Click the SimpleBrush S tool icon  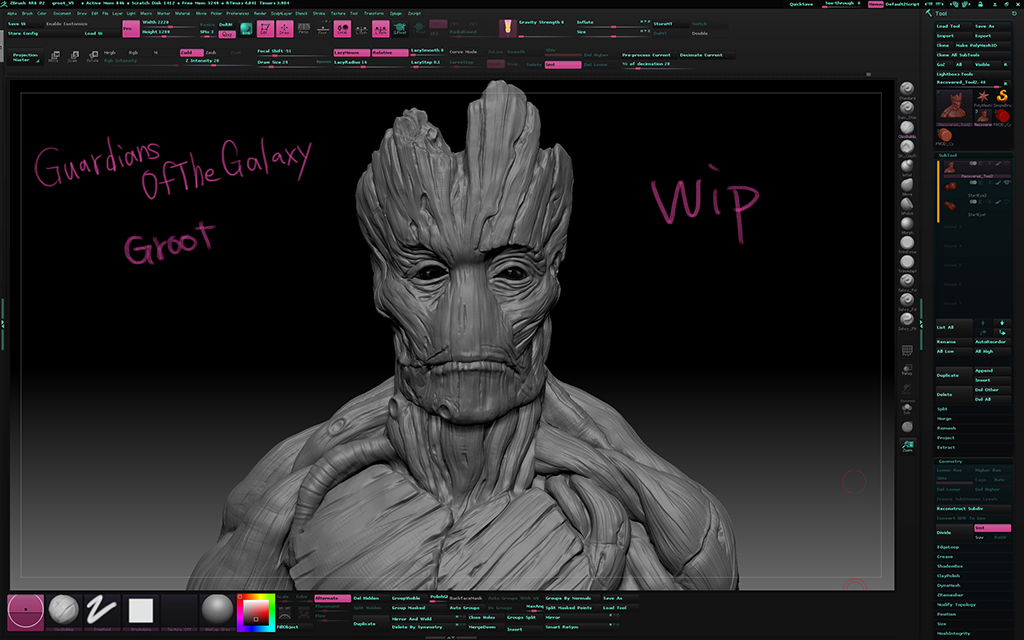coord(1002,98)
